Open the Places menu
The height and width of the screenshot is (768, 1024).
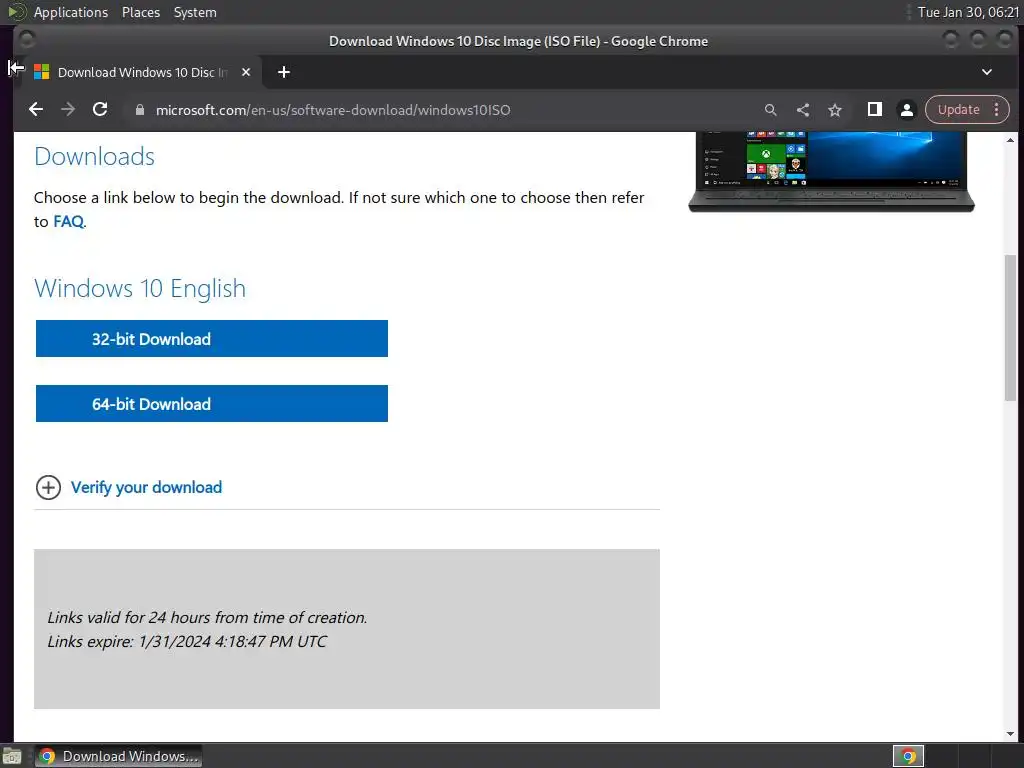coord(140,12)
